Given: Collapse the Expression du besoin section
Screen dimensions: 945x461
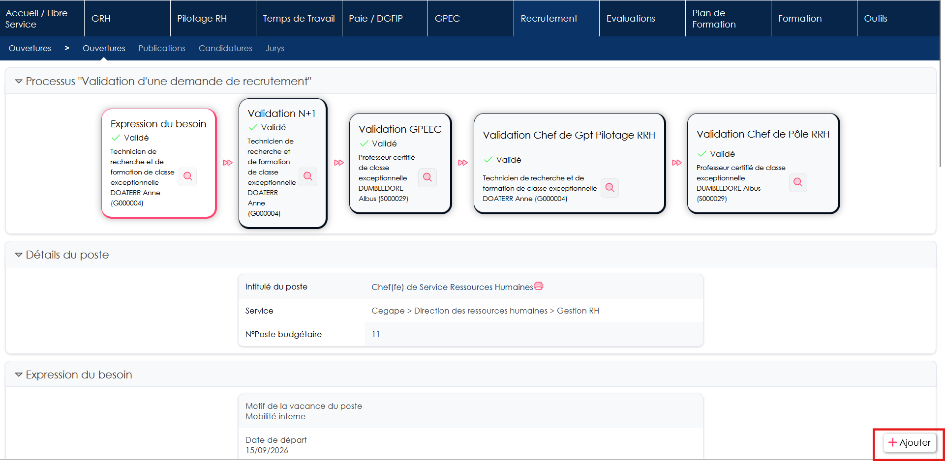Looking at the screenshot, I should [18, 375].
